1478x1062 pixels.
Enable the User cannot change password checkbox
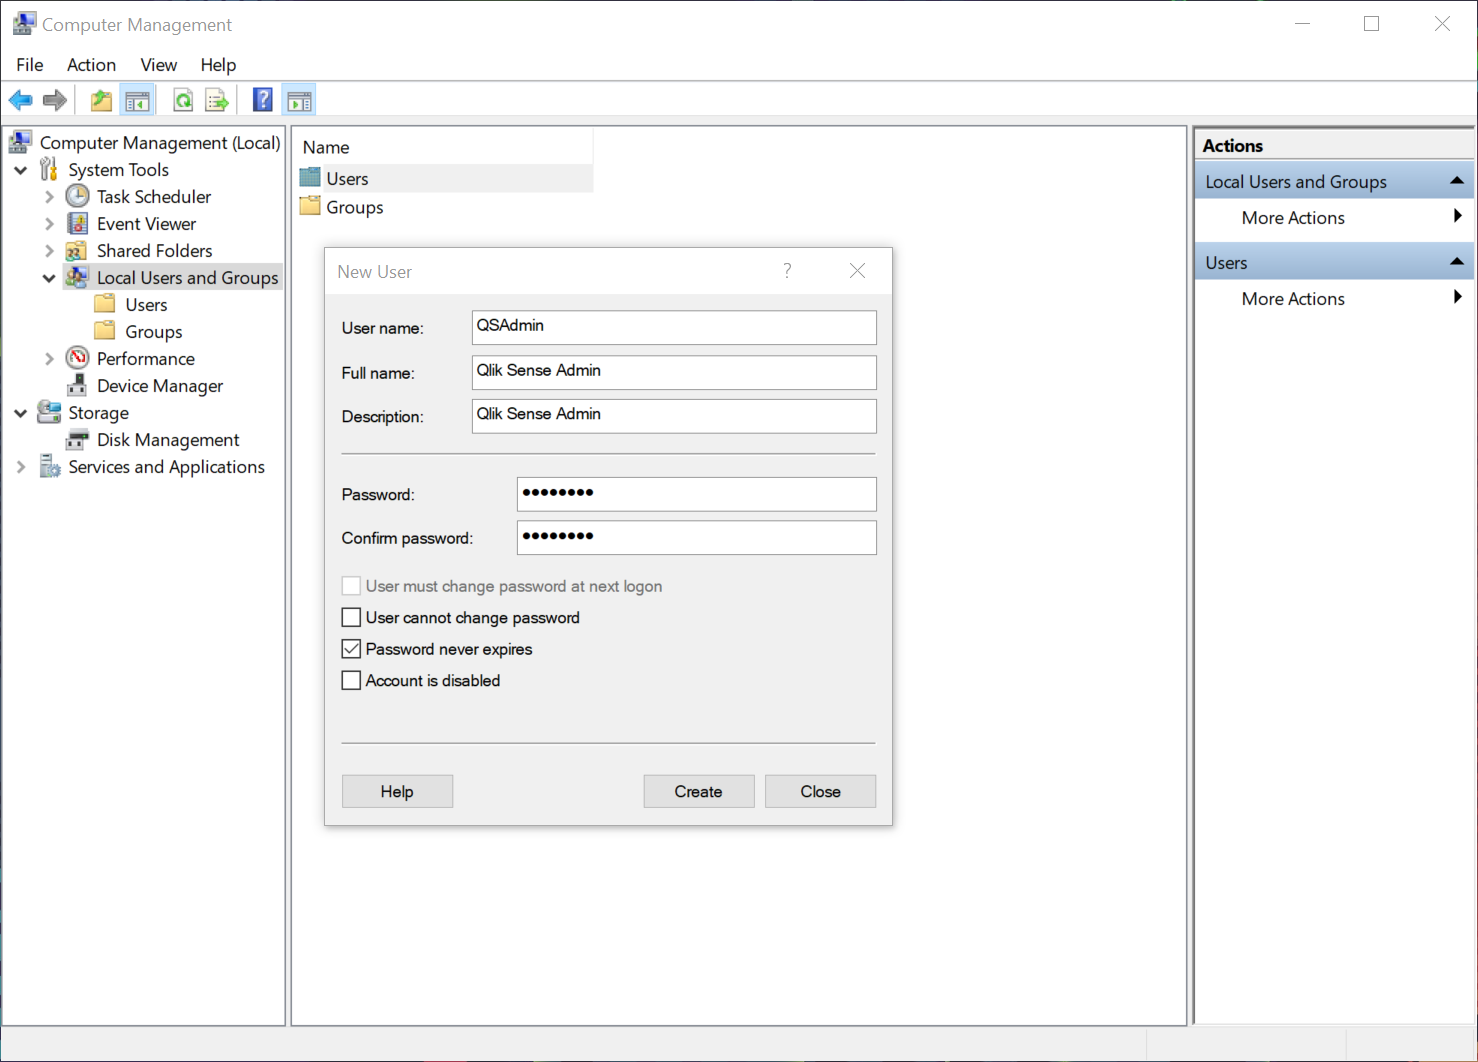coord(351,617)
